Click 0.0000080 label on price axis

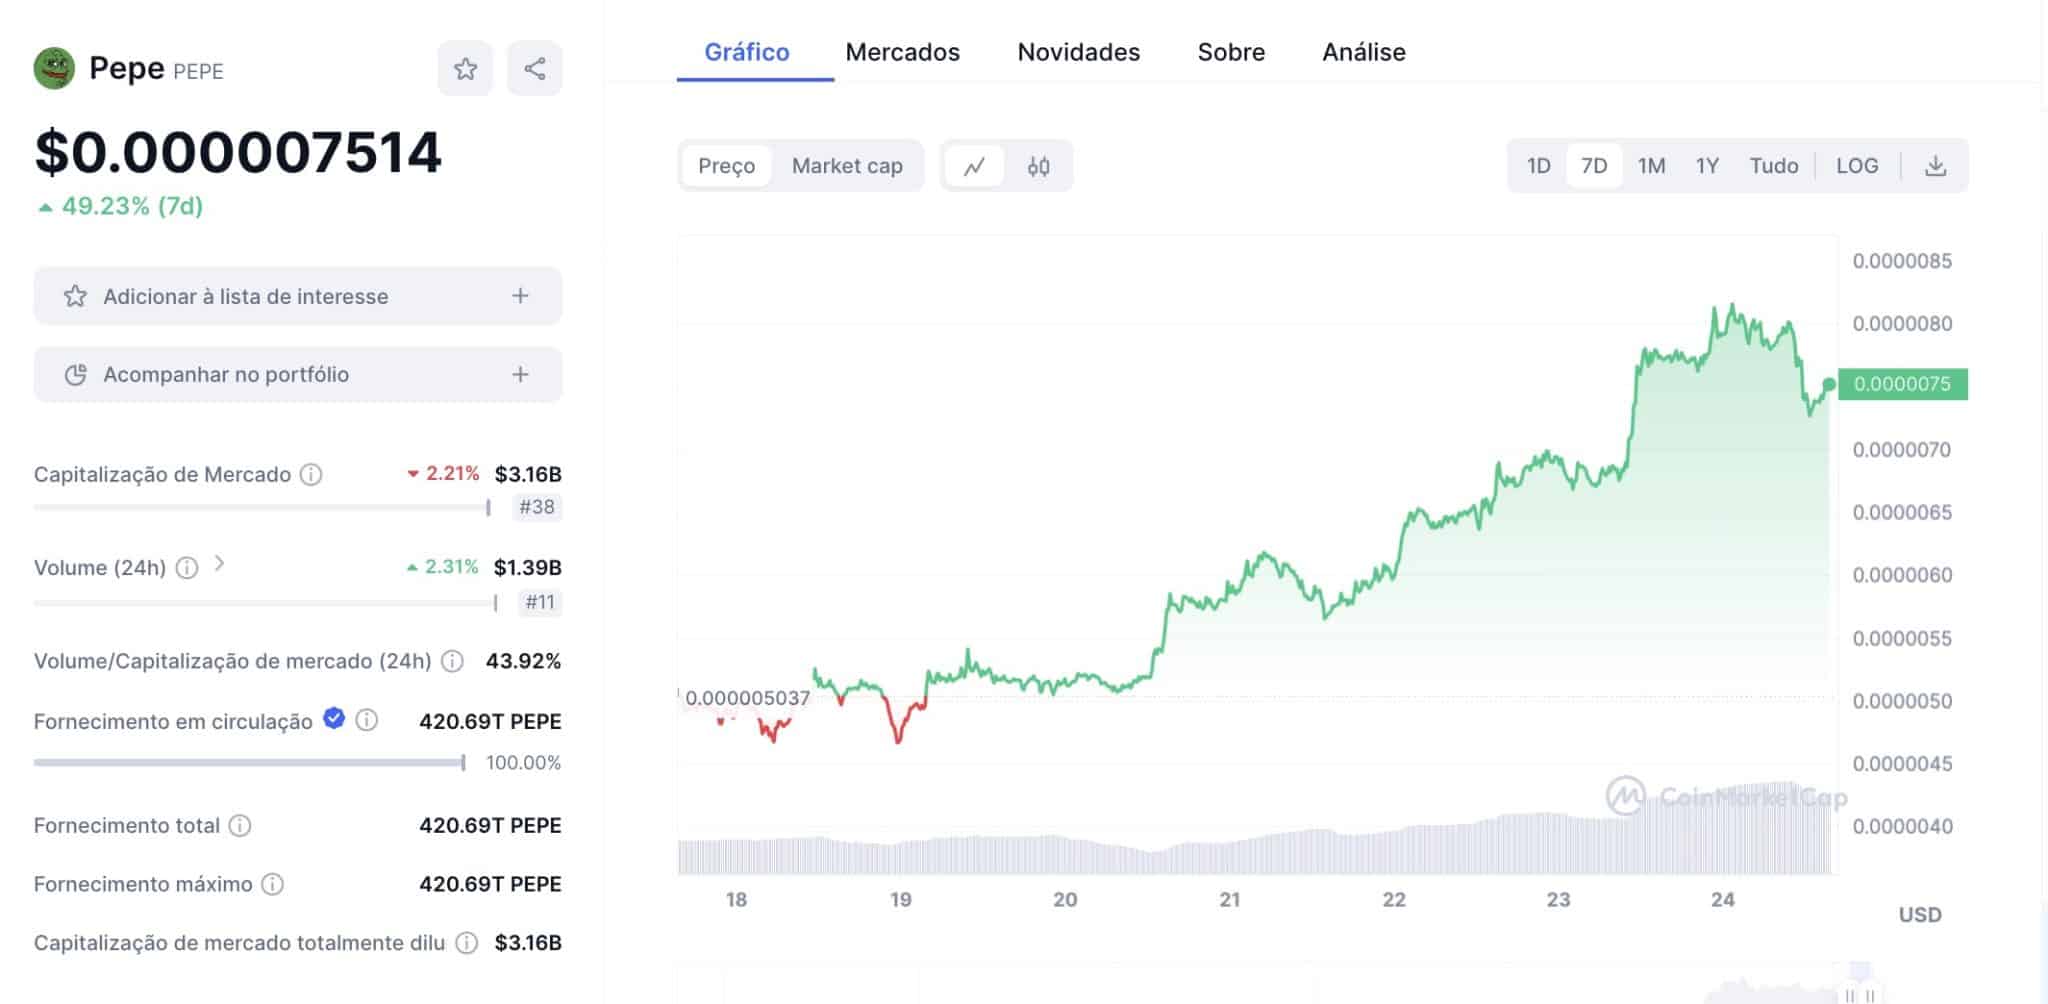tap(1902, 324)
